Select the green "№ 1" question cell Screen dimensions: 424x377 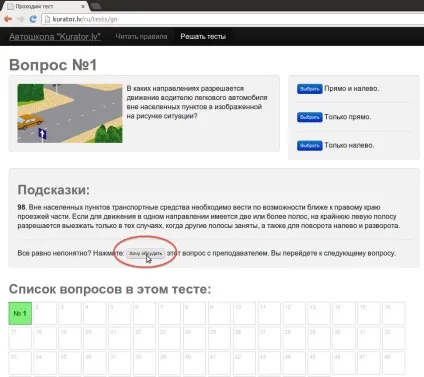point(20,313)
